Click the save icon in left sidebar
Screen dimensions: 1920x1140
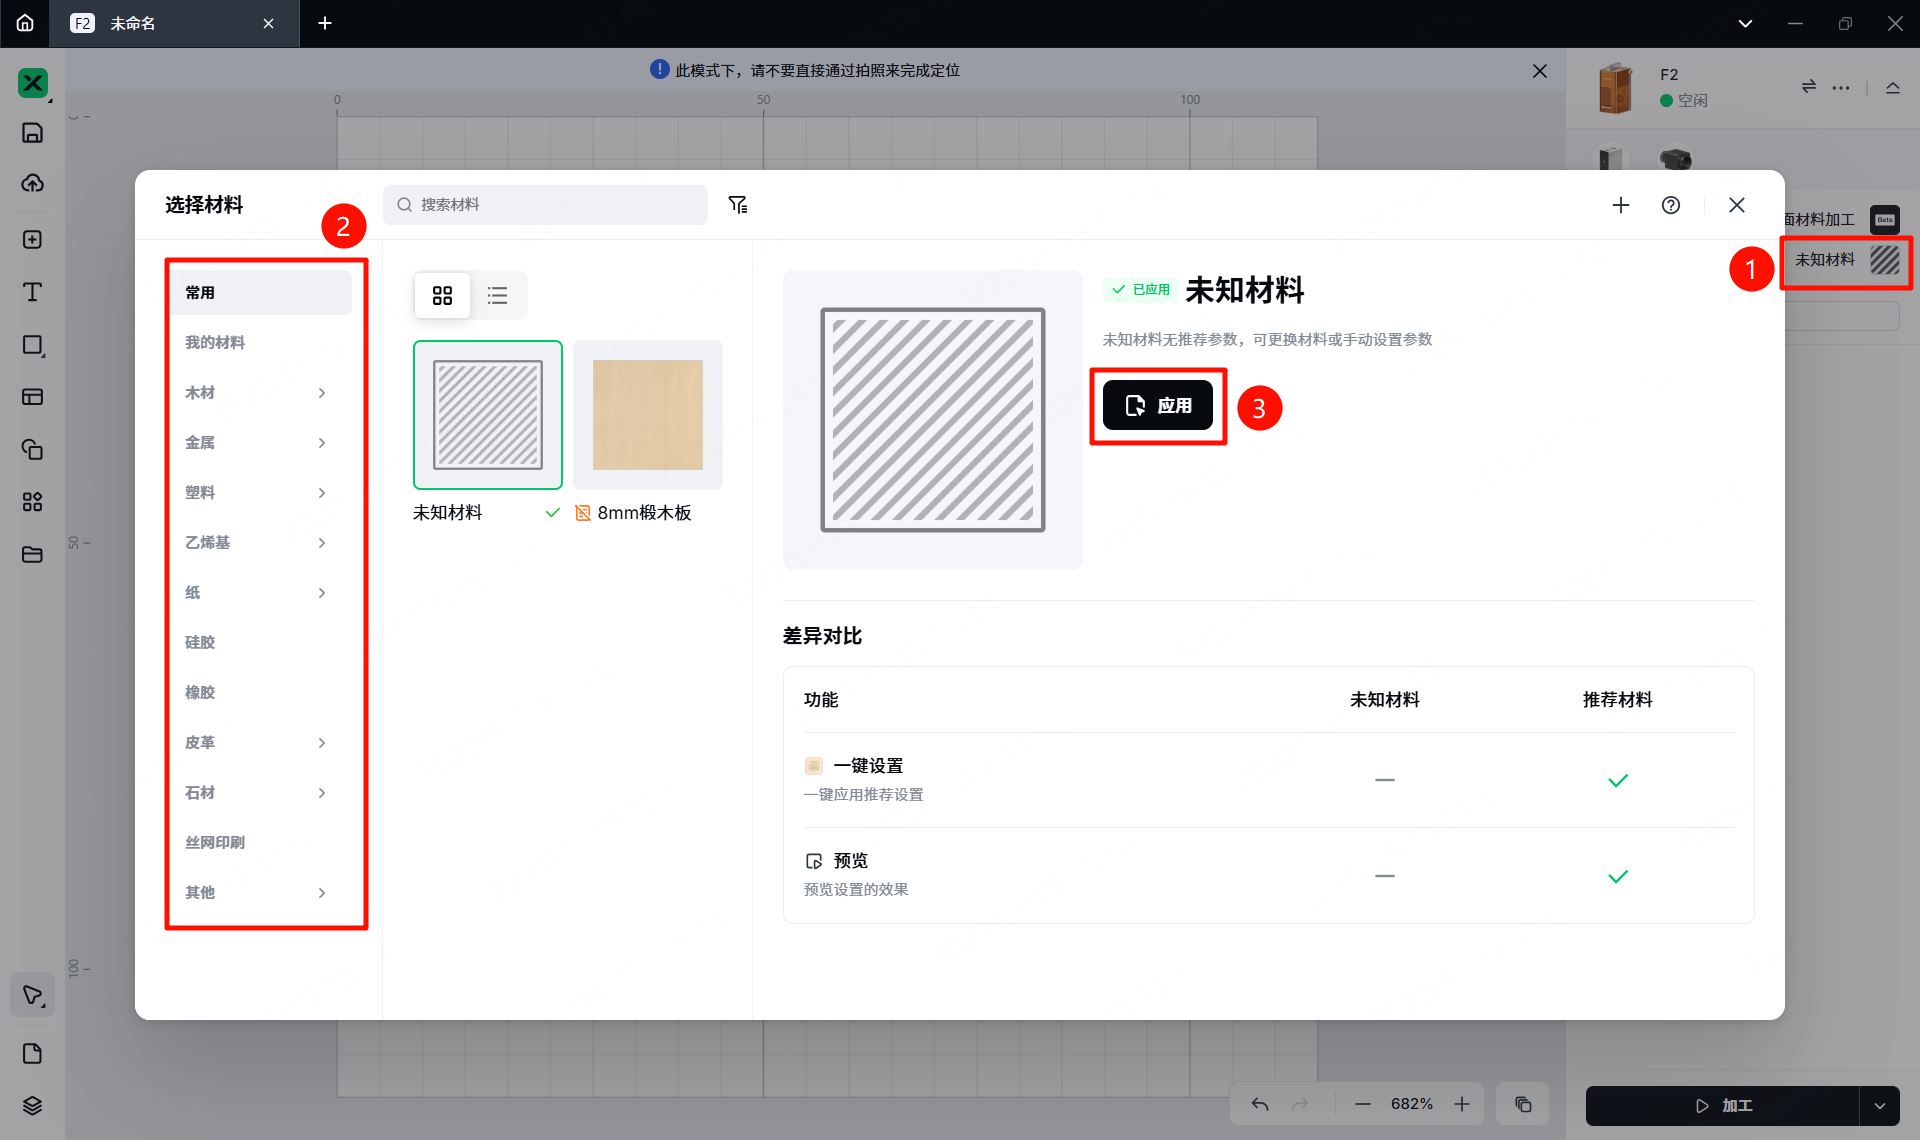(32, 133)
